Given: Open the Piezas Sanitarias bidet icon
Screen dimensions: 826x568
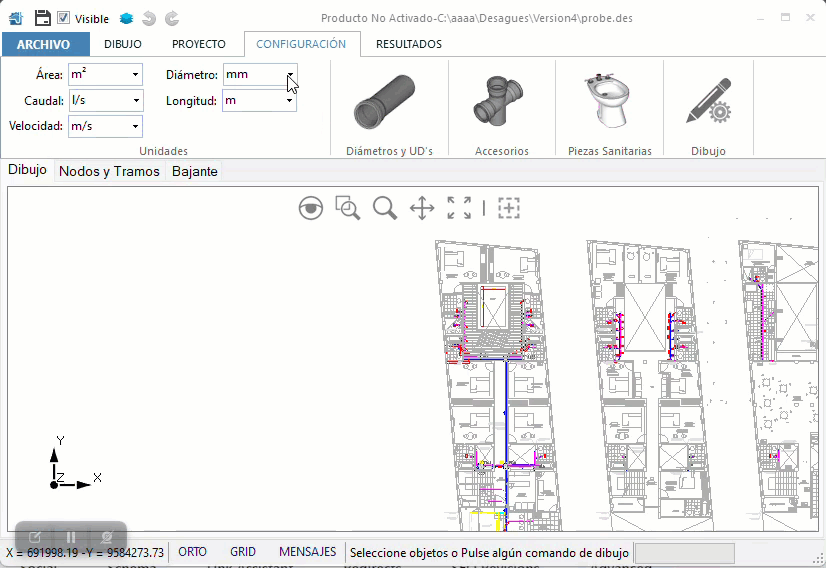Looking at the screenshot, I should (x=609, y=100).
